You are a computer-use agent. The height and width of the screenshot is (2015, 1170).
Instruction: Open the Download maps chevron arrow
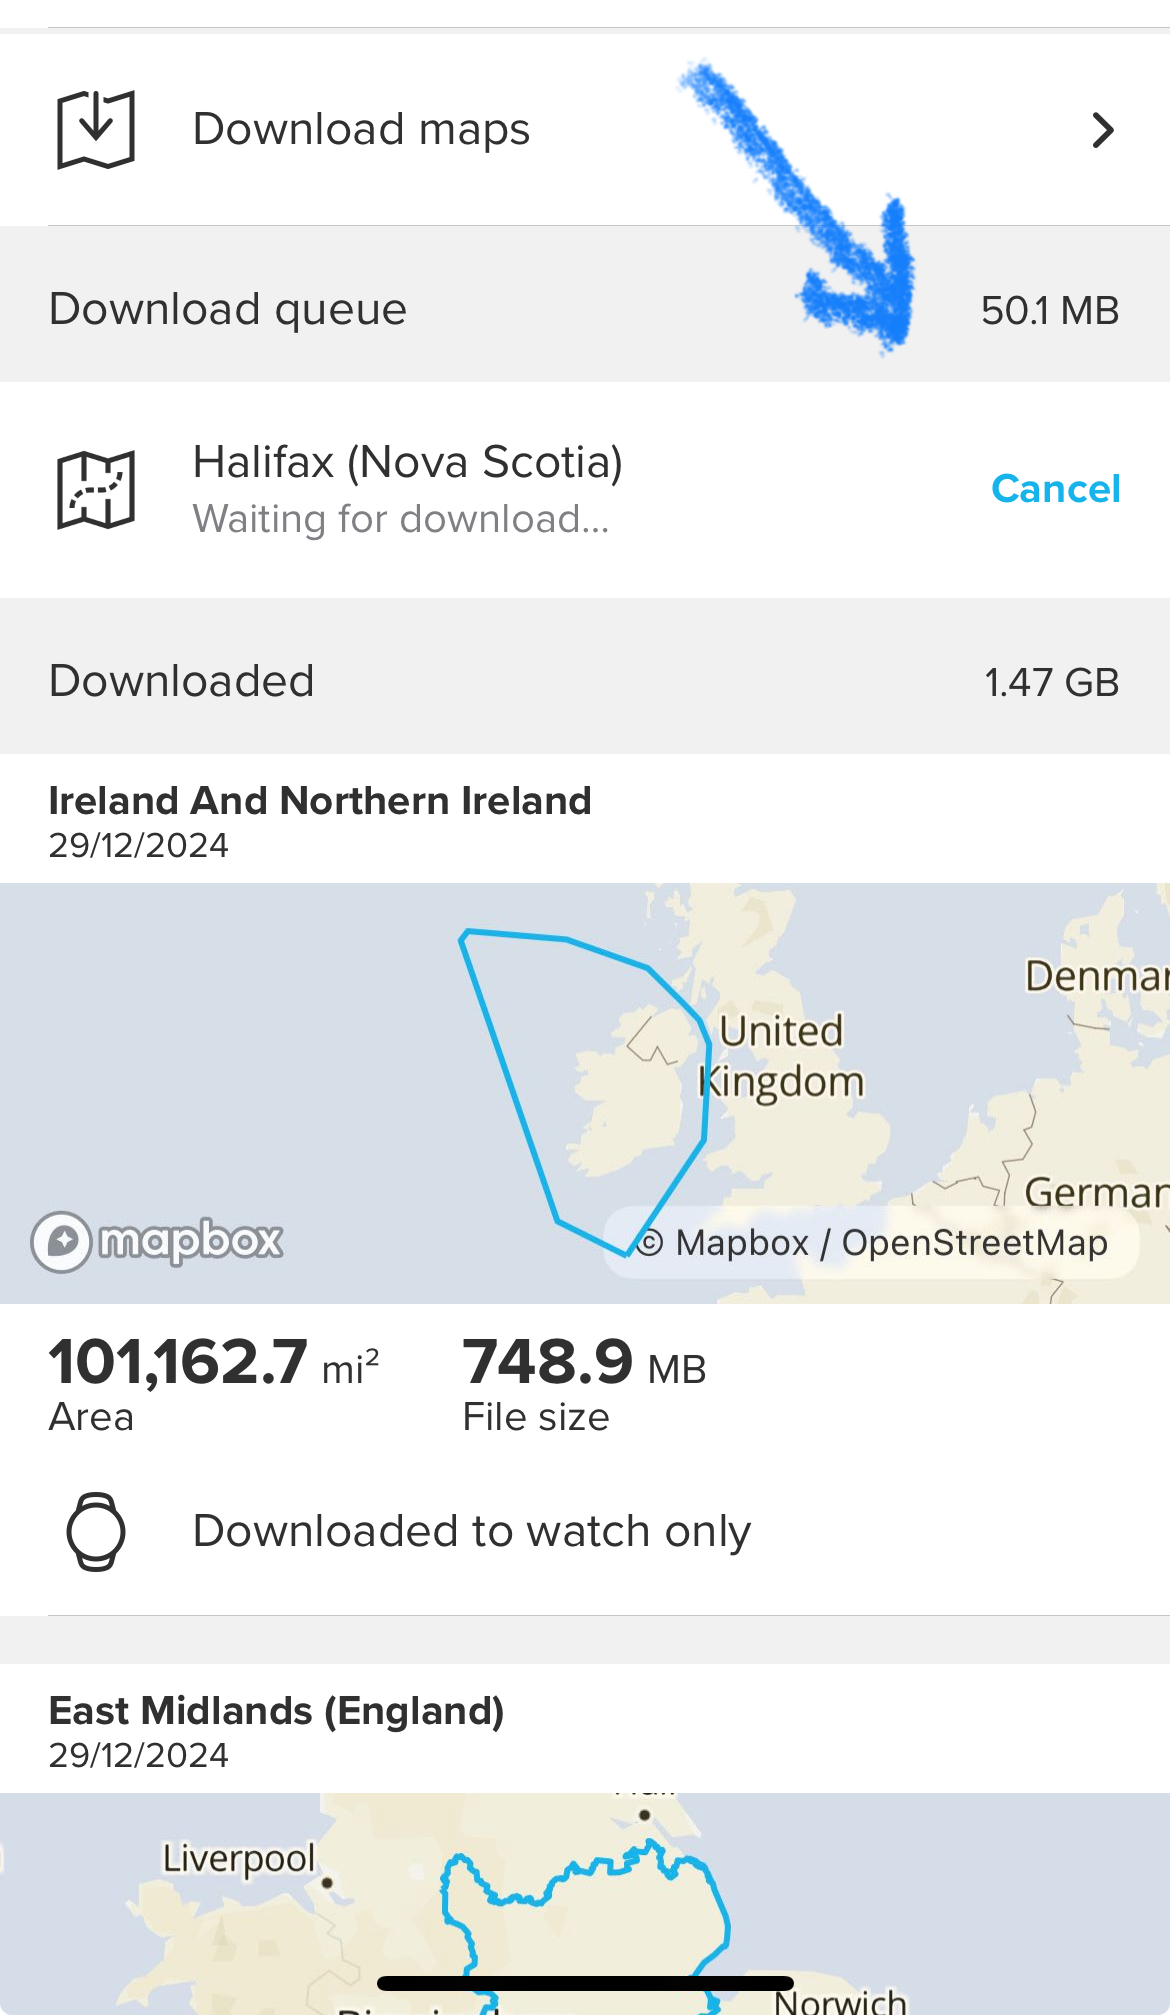tap(1103, 130)
